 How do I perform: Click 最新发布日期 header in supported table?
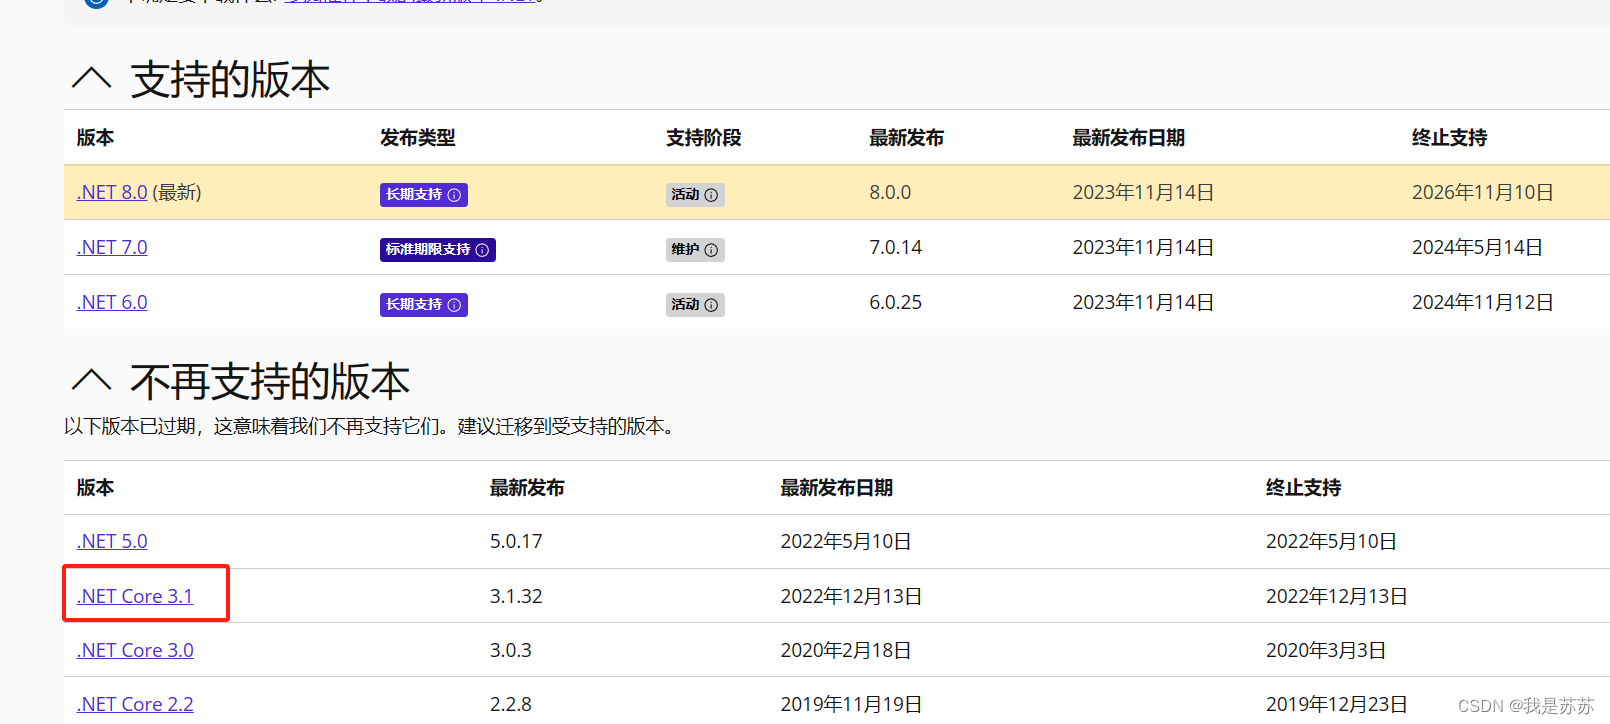(x=1129, y=138)
